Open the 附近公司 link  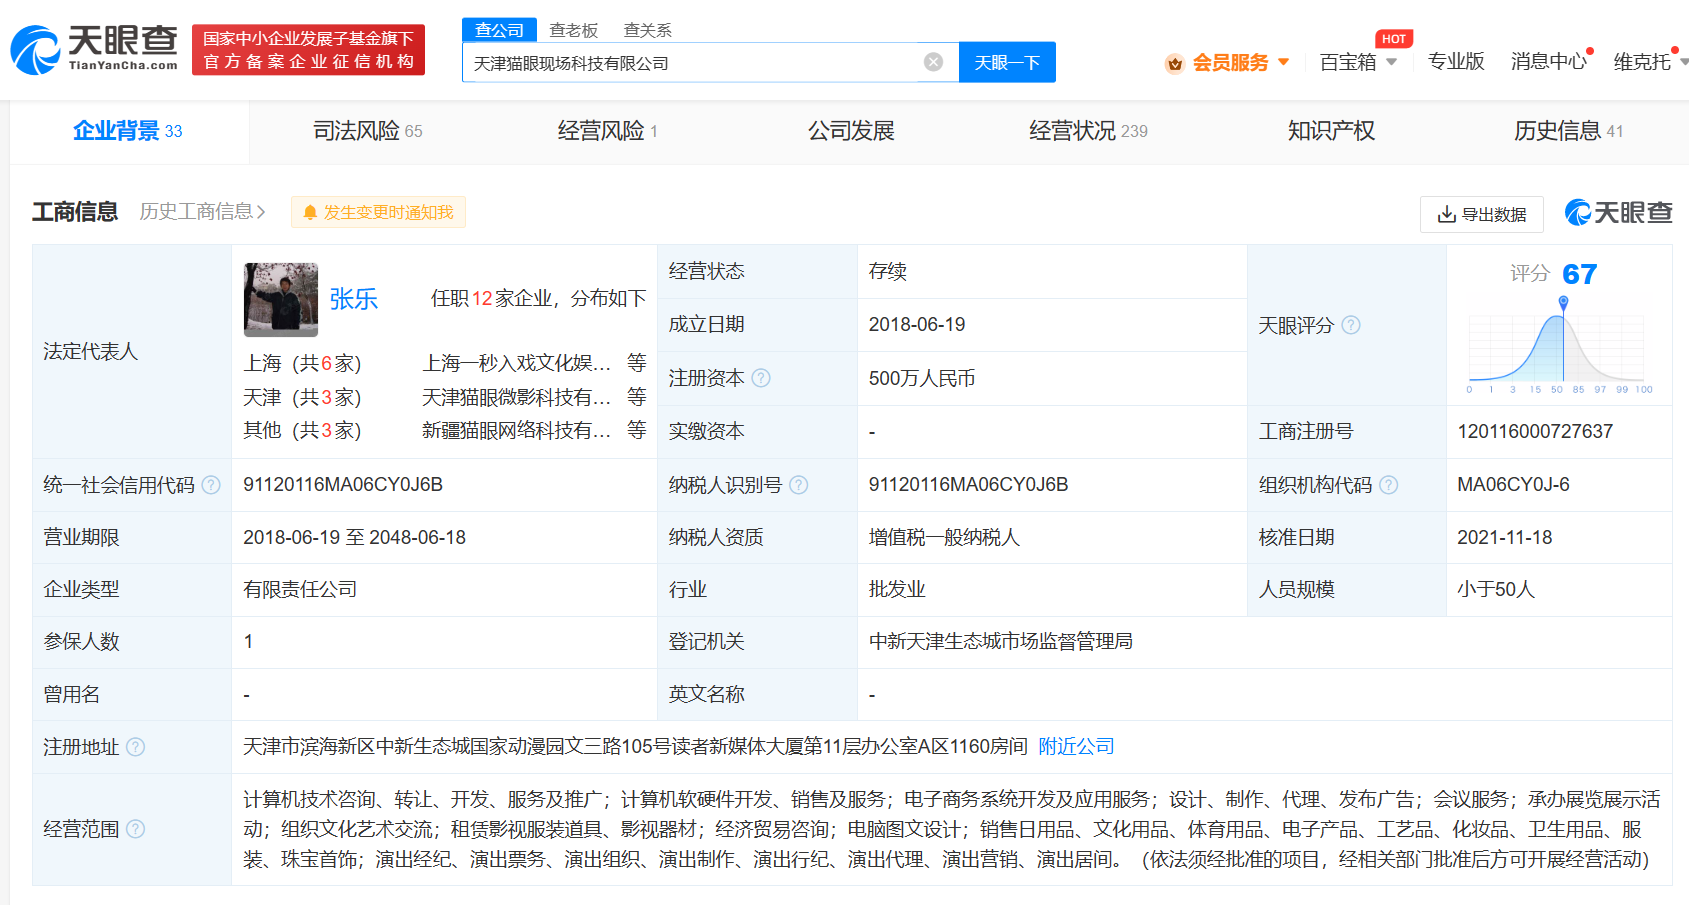click(x=1076, y=746)
